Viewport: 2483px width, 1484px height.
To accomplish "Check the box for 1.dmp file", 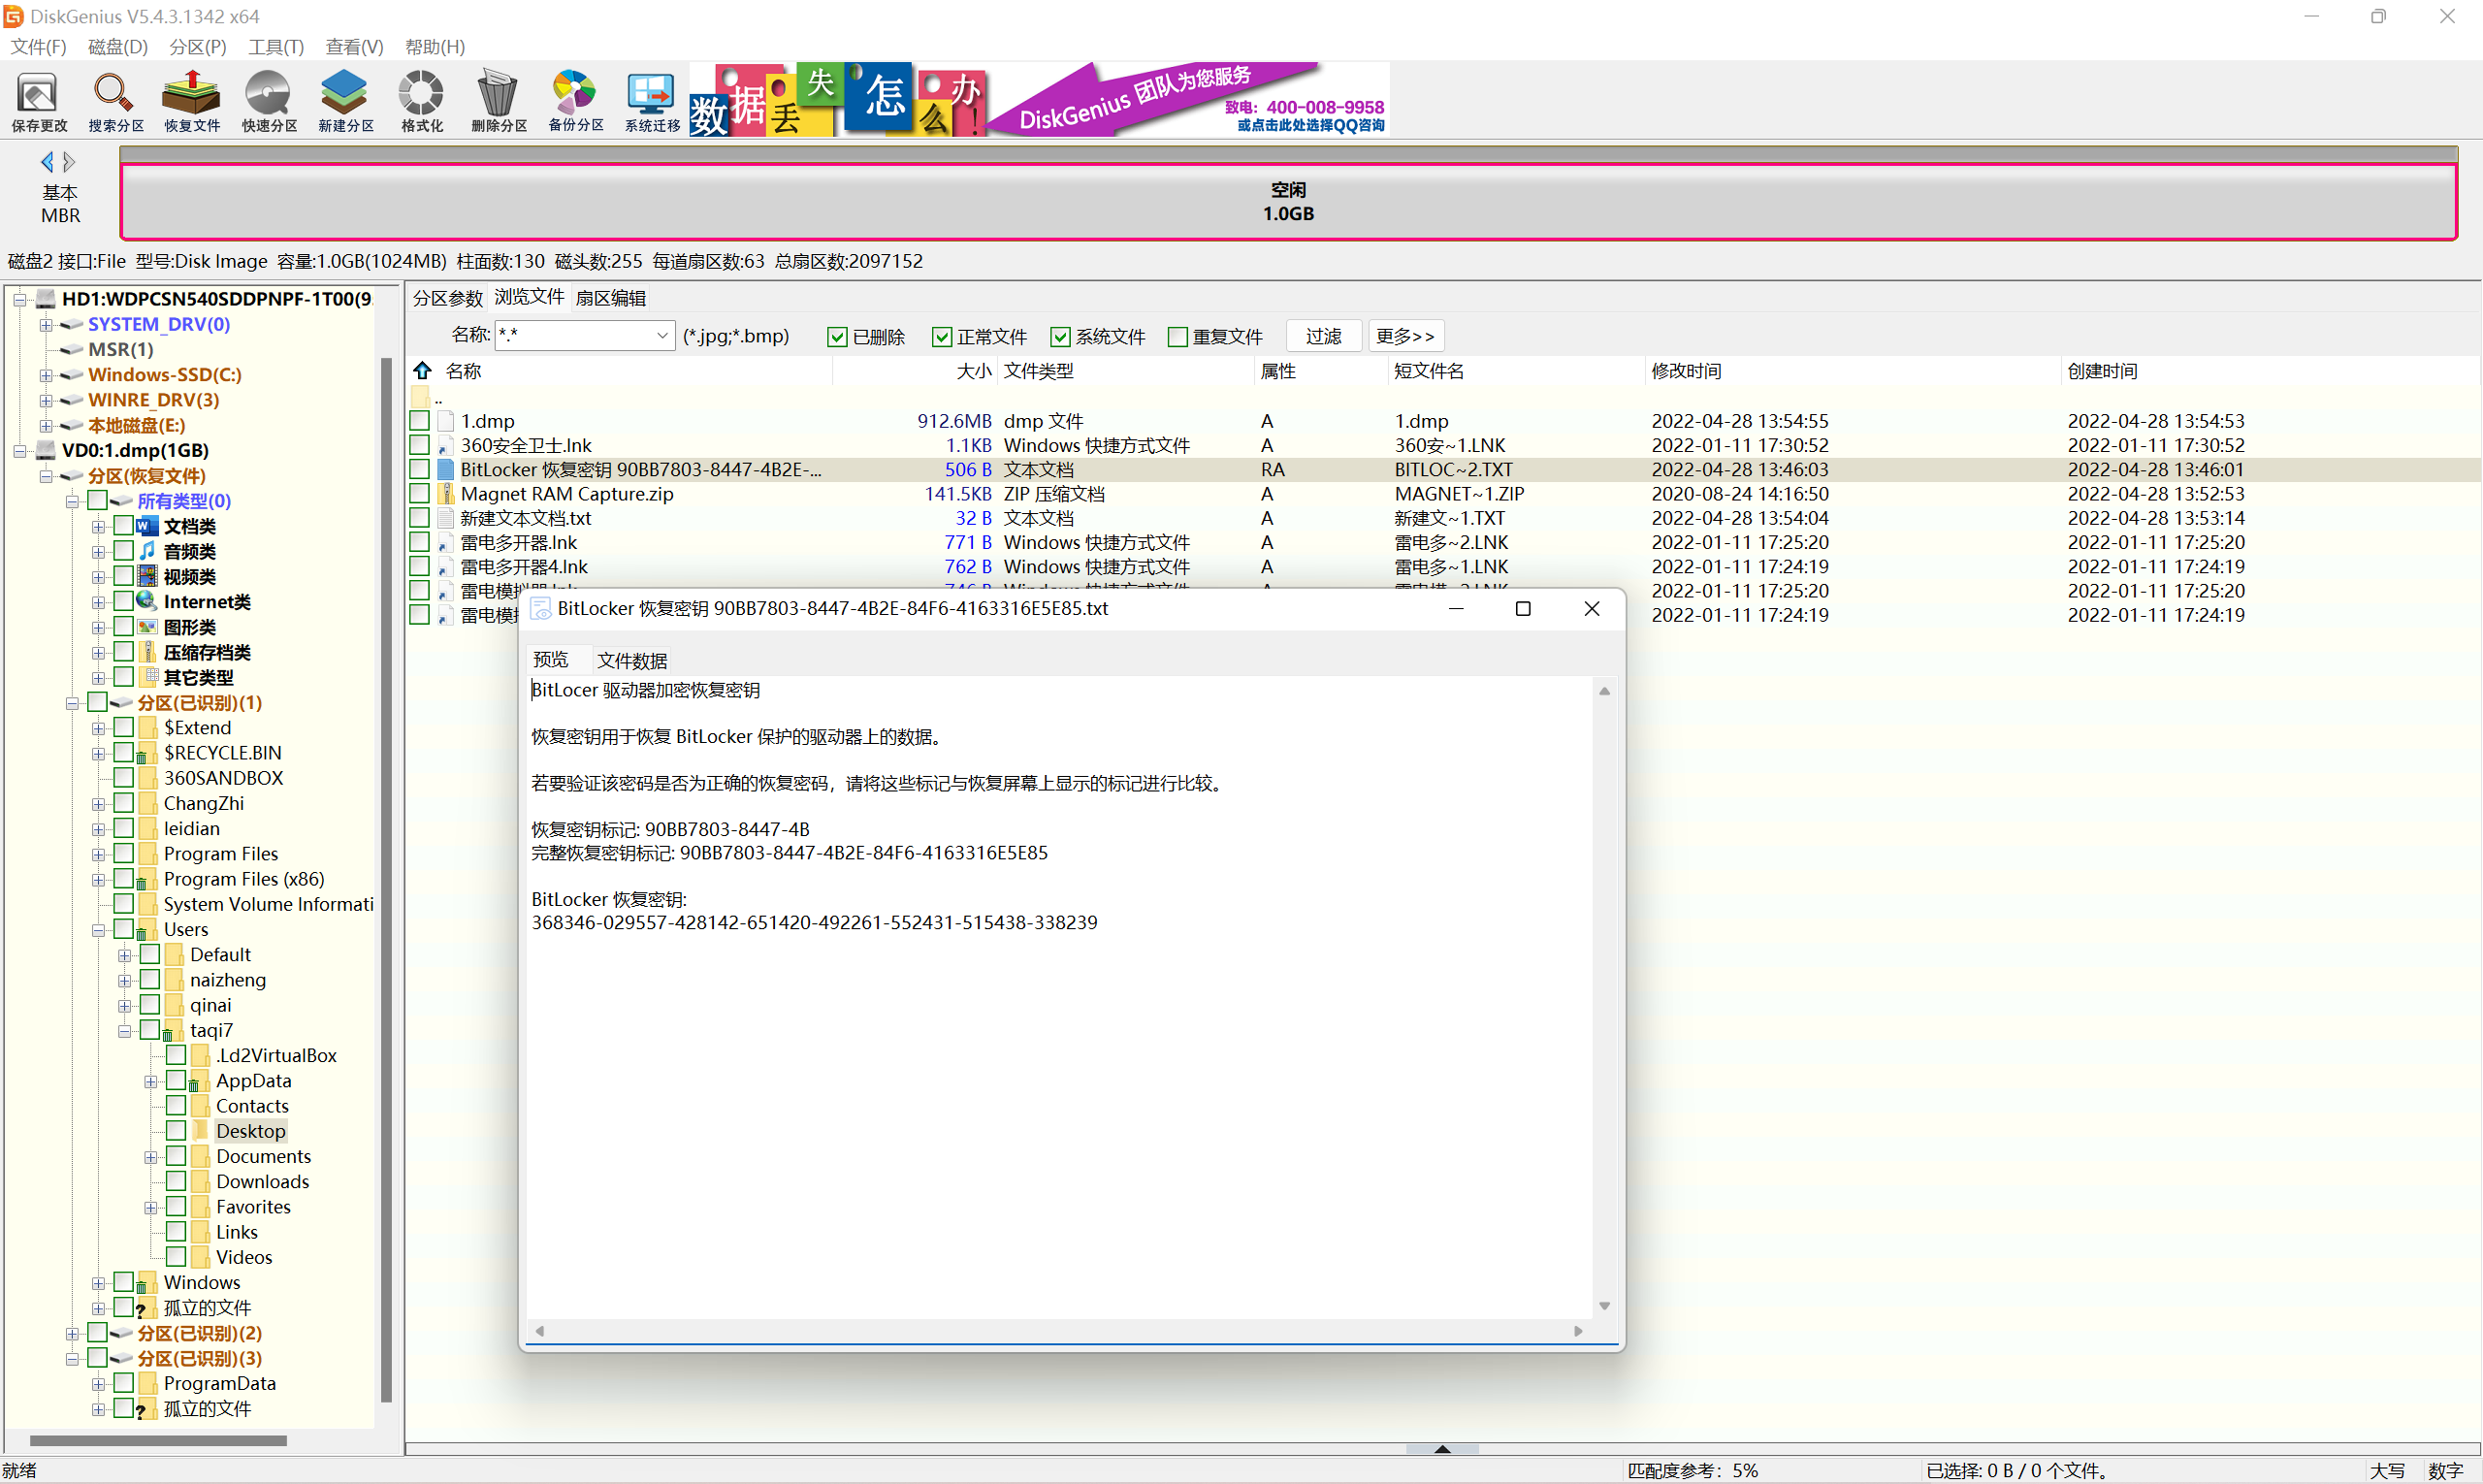I will pos(420,421).
